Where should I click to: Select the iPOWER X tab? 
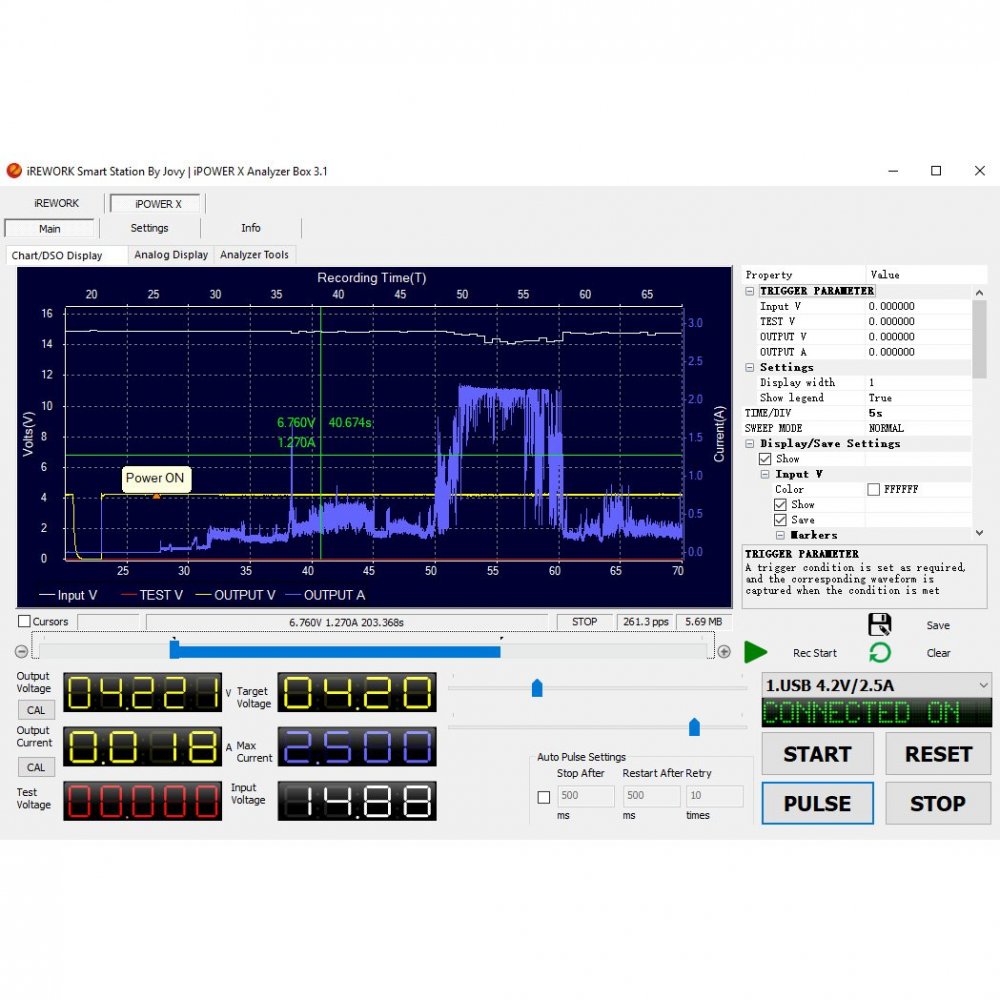click(x=158, y=203)
